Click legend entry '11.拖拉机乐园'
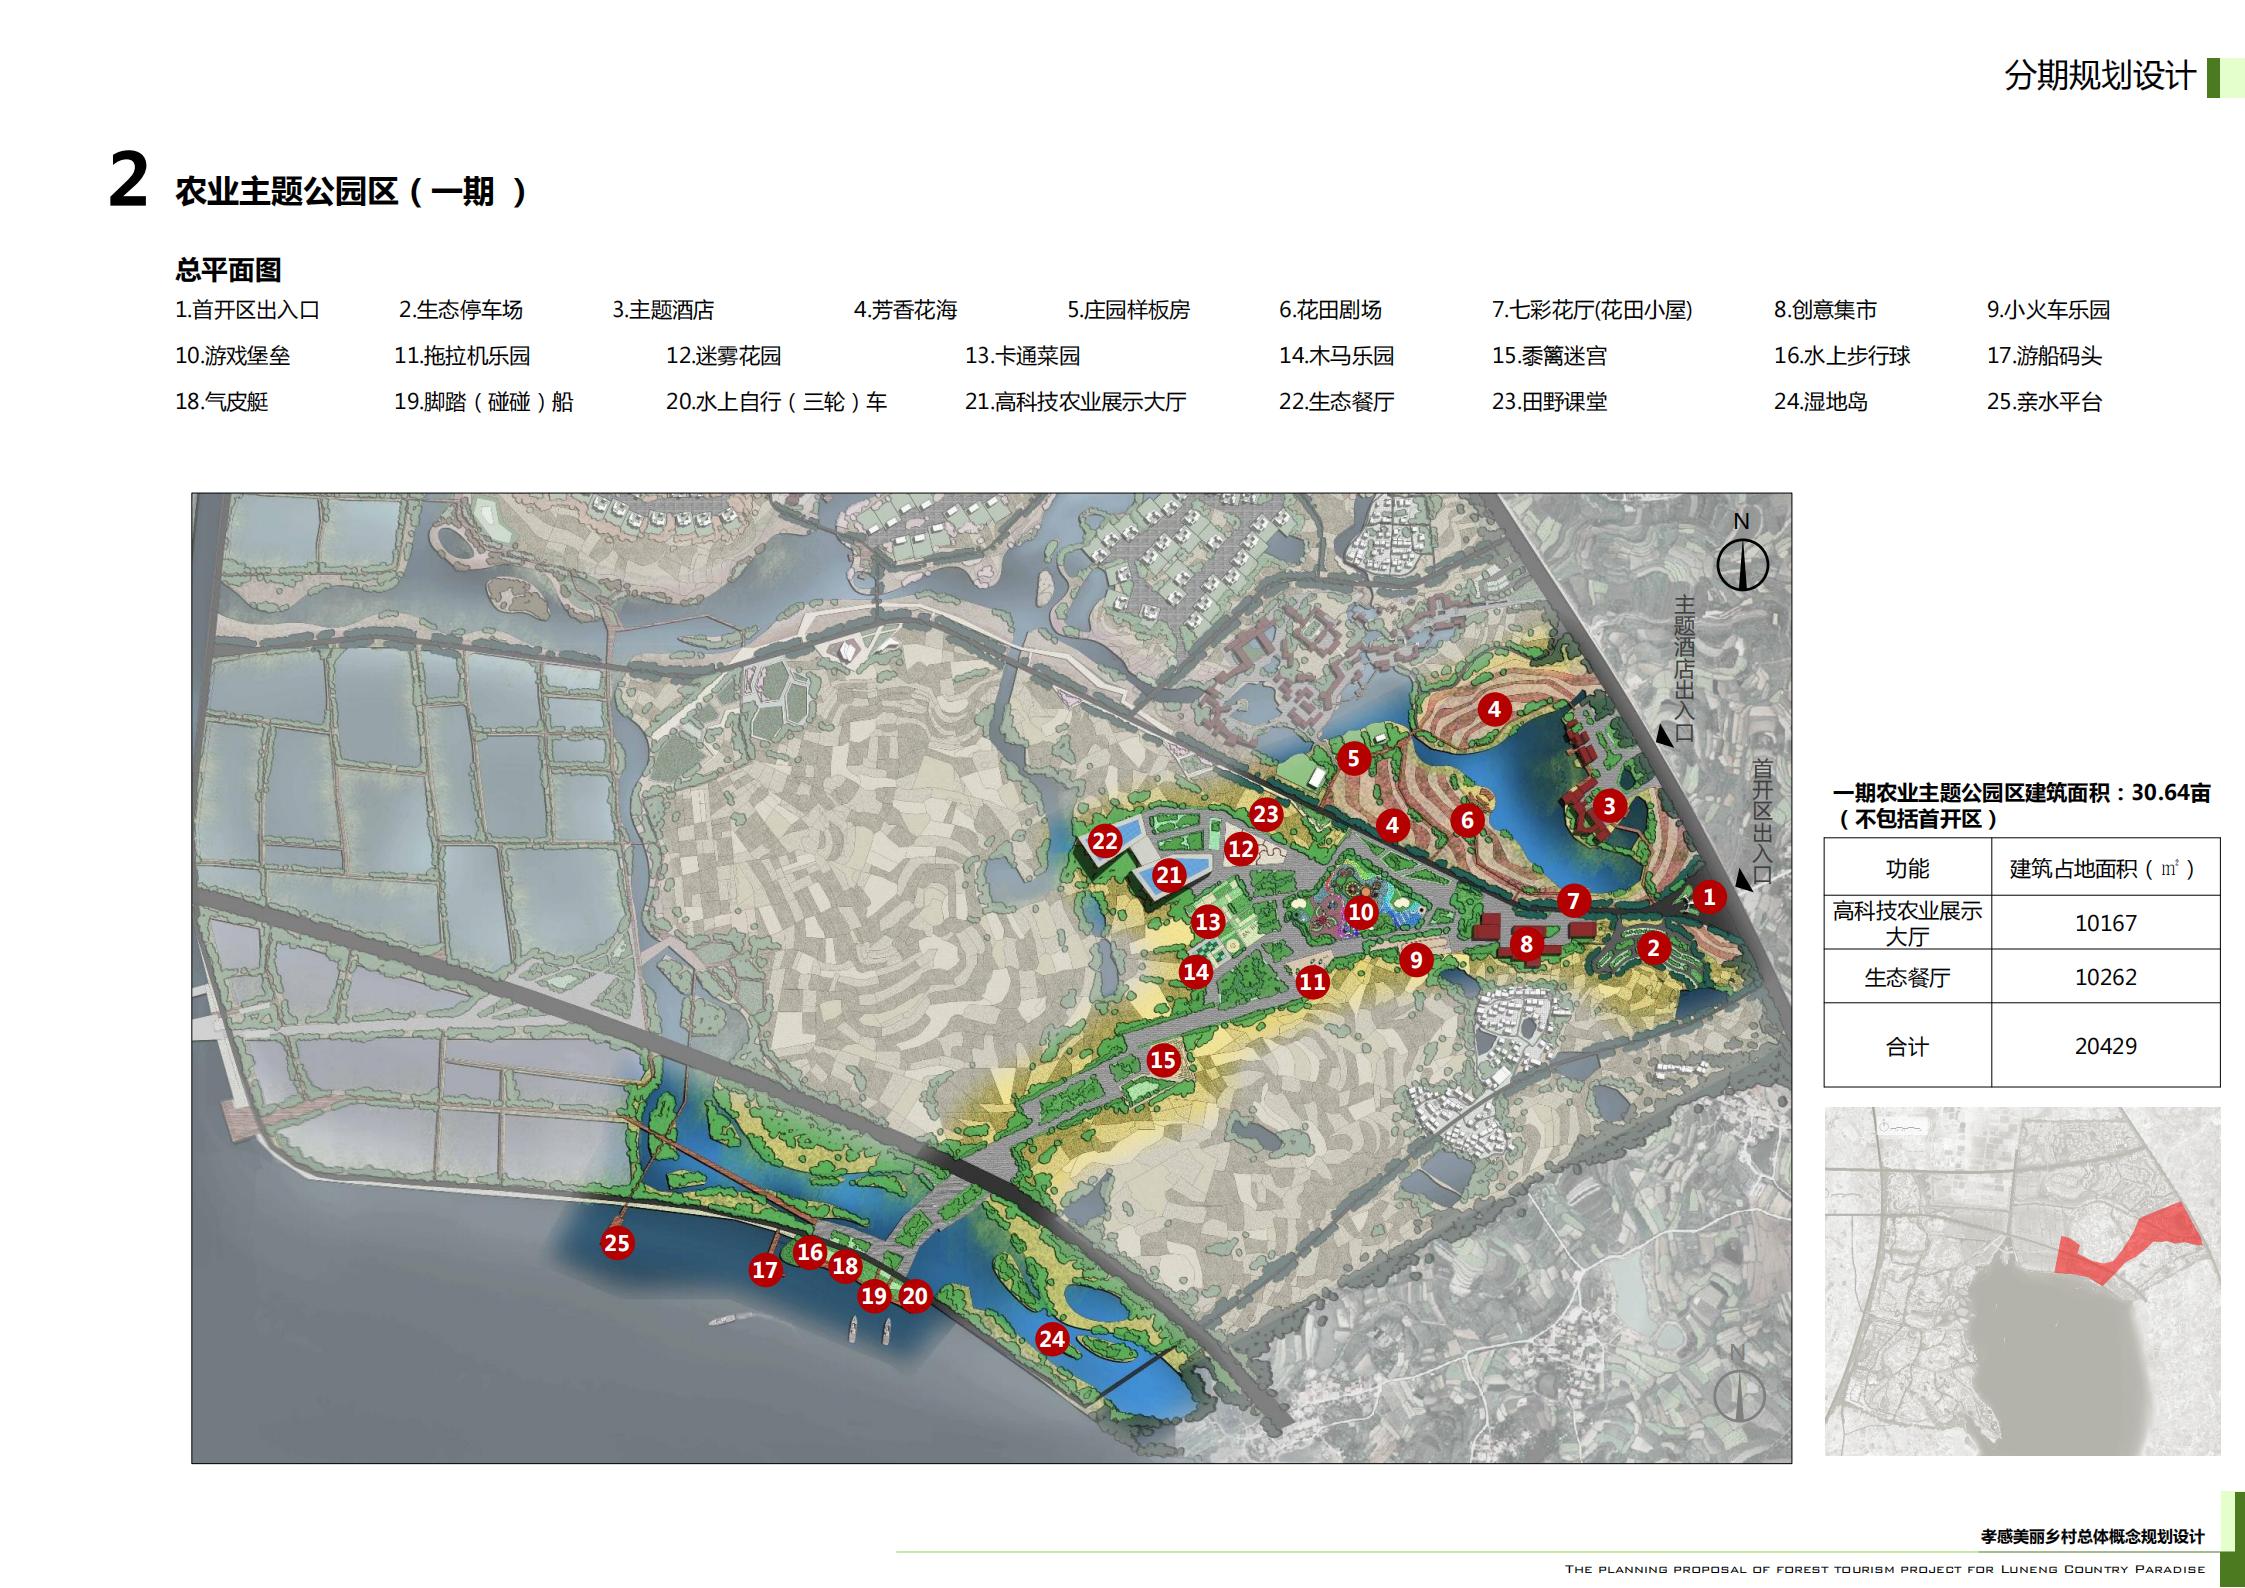This screenshot has width=2245, height=1588. point(463,356)
